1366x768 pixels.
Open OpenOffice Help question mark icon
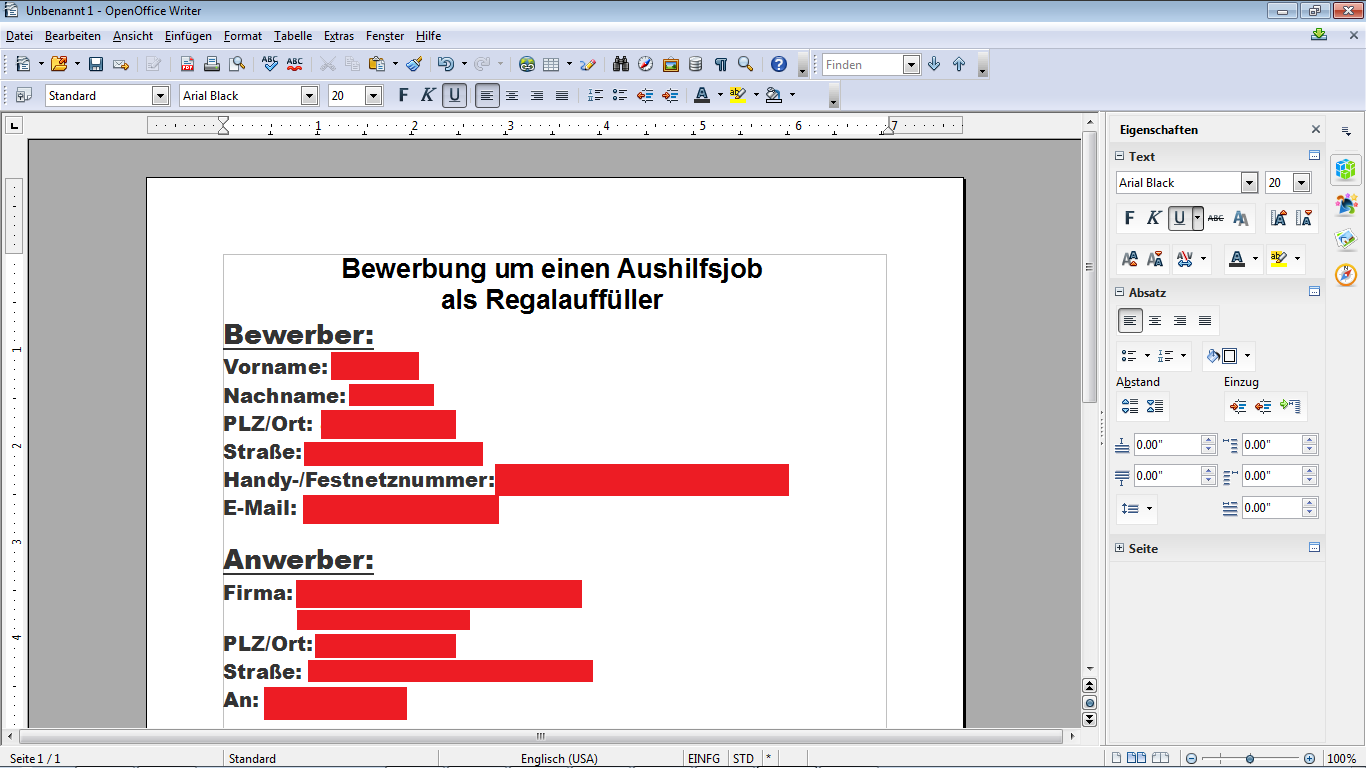(779, 64)
